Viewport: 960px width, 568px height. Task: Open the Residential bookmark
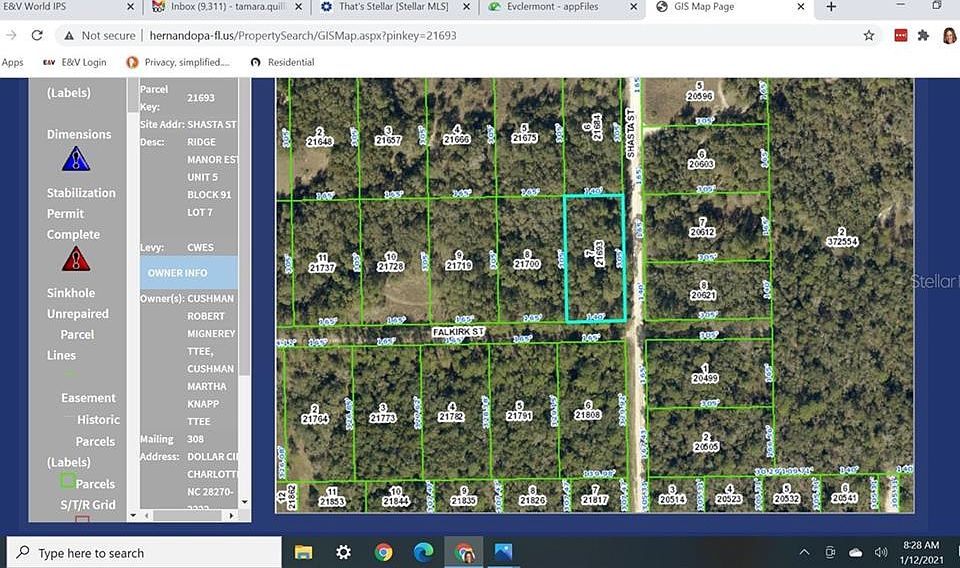pyautogui.click(x=282, y=62)
